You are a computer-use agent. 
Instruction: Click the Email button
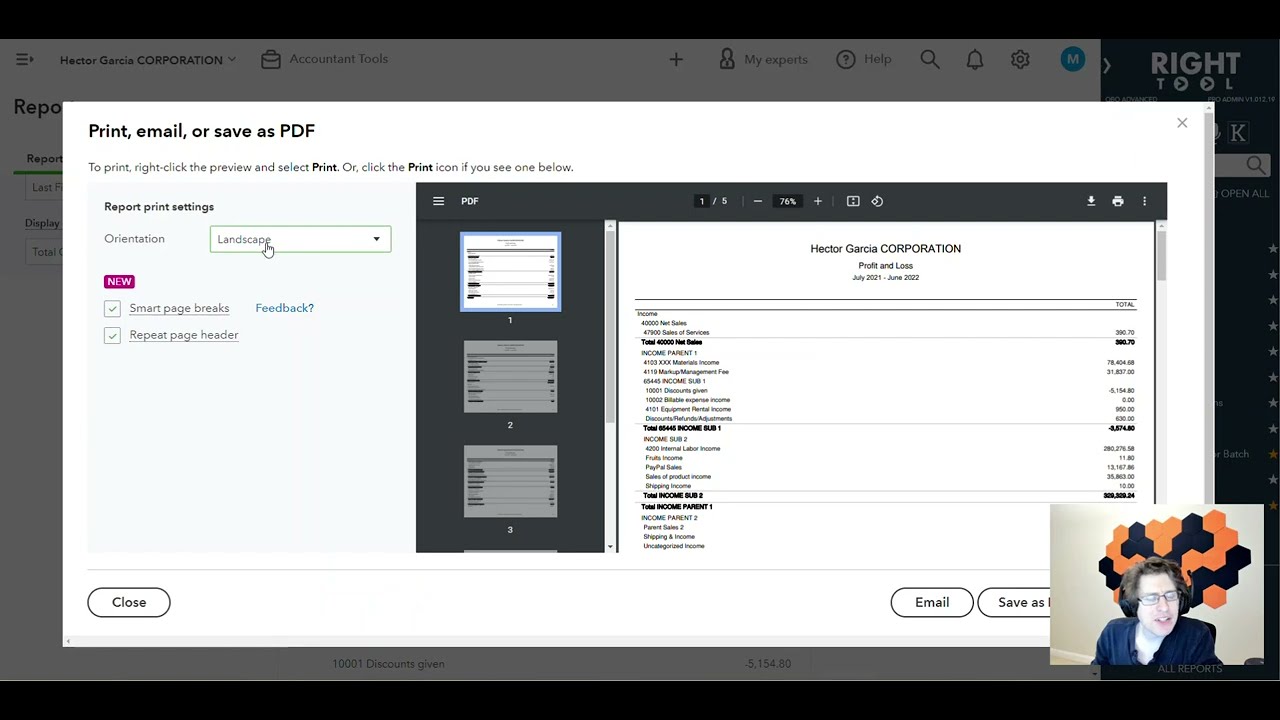click(932, 602)
